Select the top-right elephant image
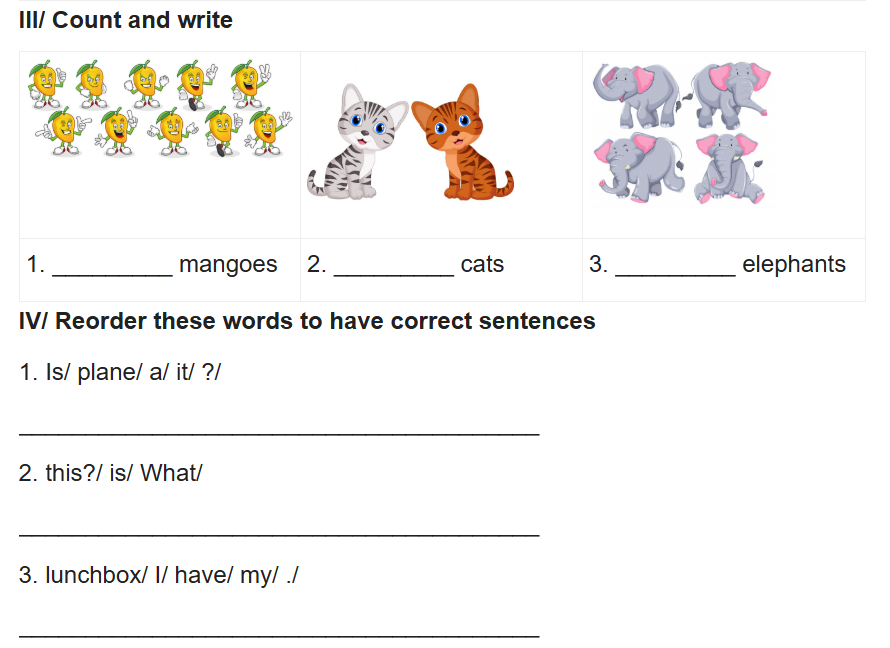The height and width of the screenshot is (648, 890). [729, 92]
